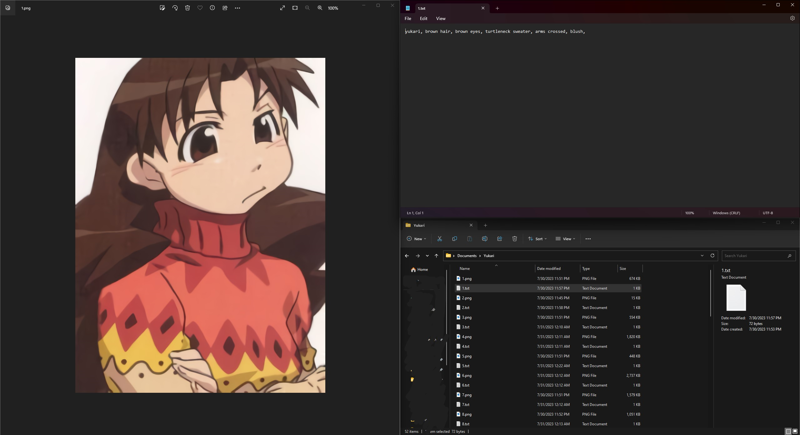Screen dimensions: 800x435
Task: Open the View dropdown in Explorer
Action: 565,239
